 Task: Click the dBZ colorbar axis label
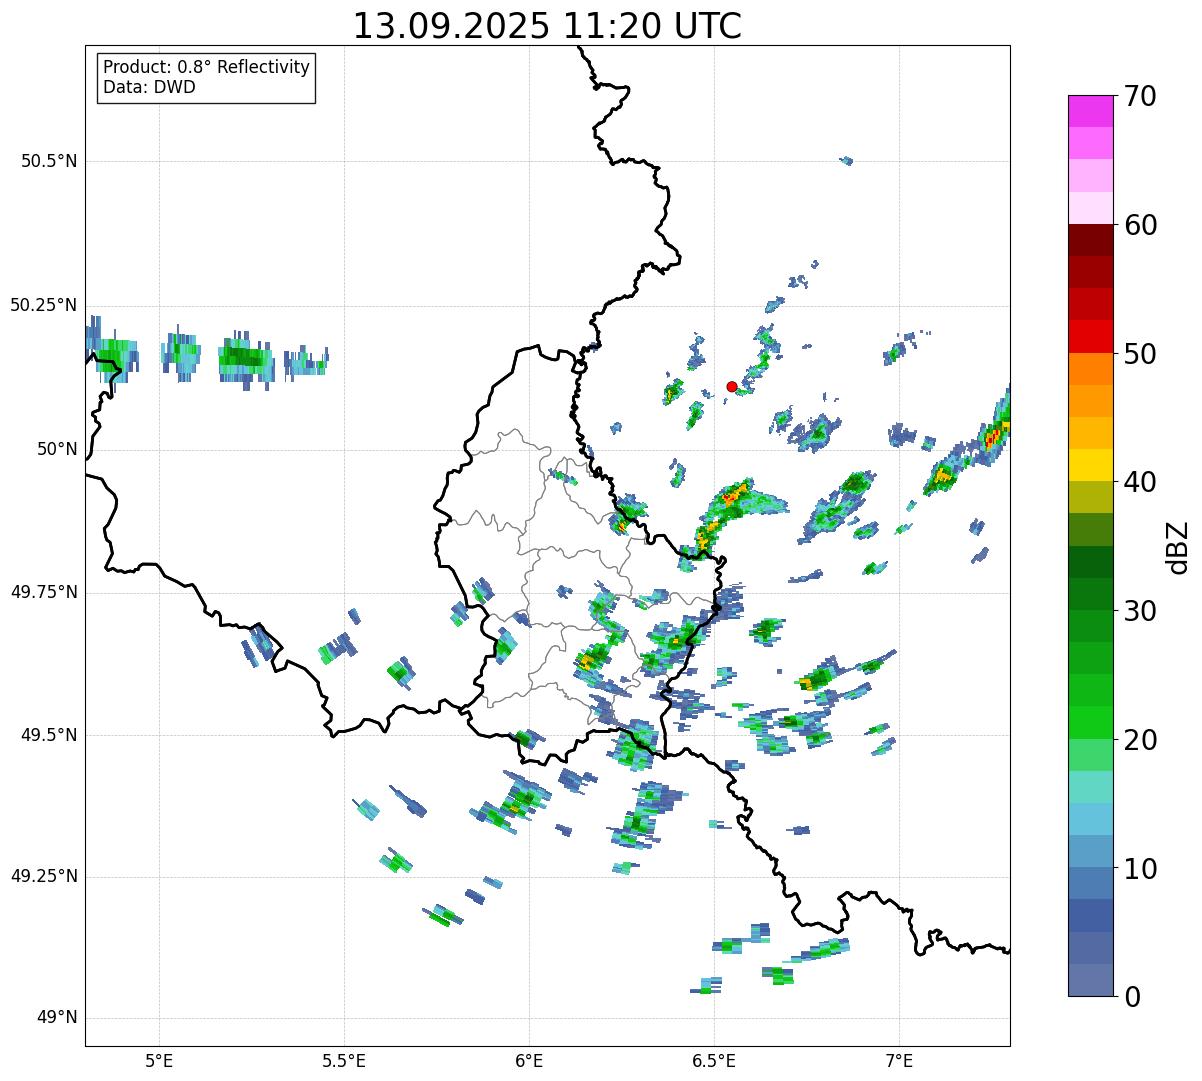click(1177, 546)
